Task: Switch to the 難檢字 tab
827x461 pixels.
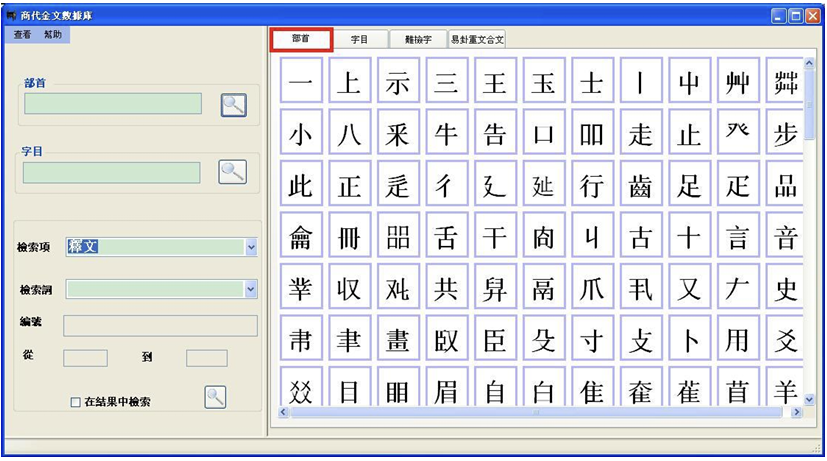Action: coord(418,40)
